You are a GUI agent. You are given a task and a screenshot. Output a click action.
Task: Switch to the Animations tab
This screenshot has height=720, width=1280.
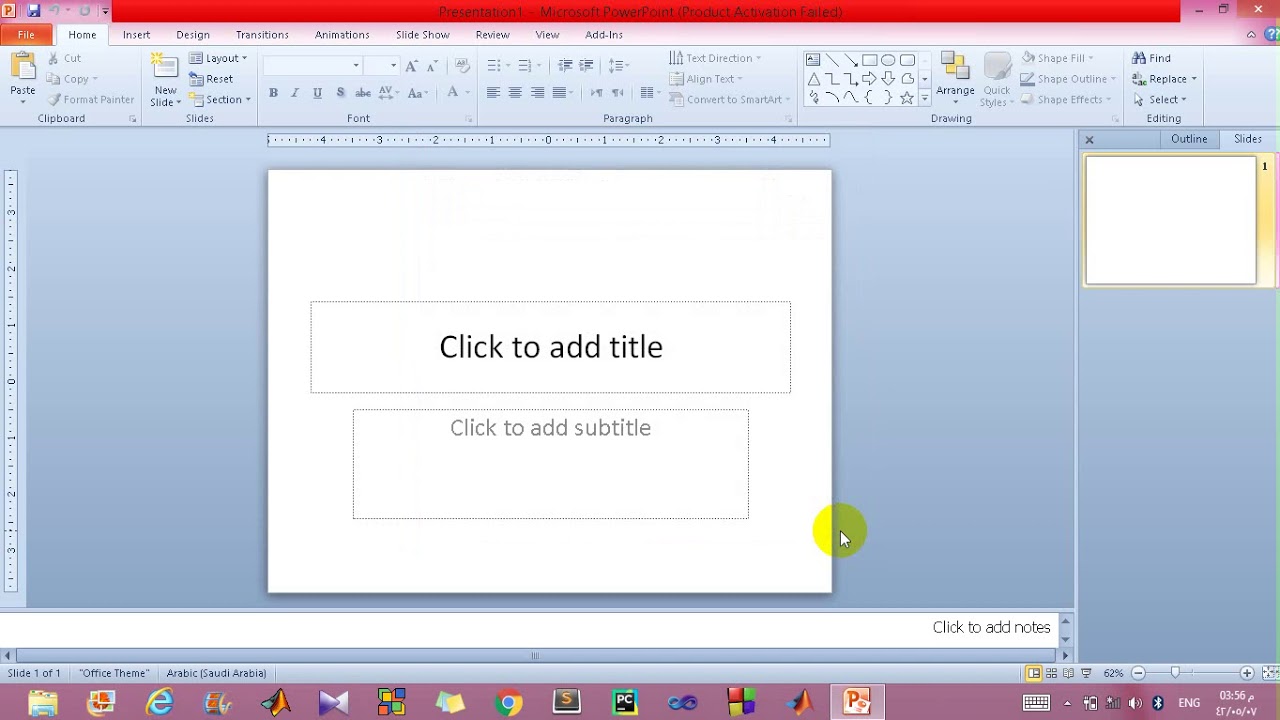342,35
